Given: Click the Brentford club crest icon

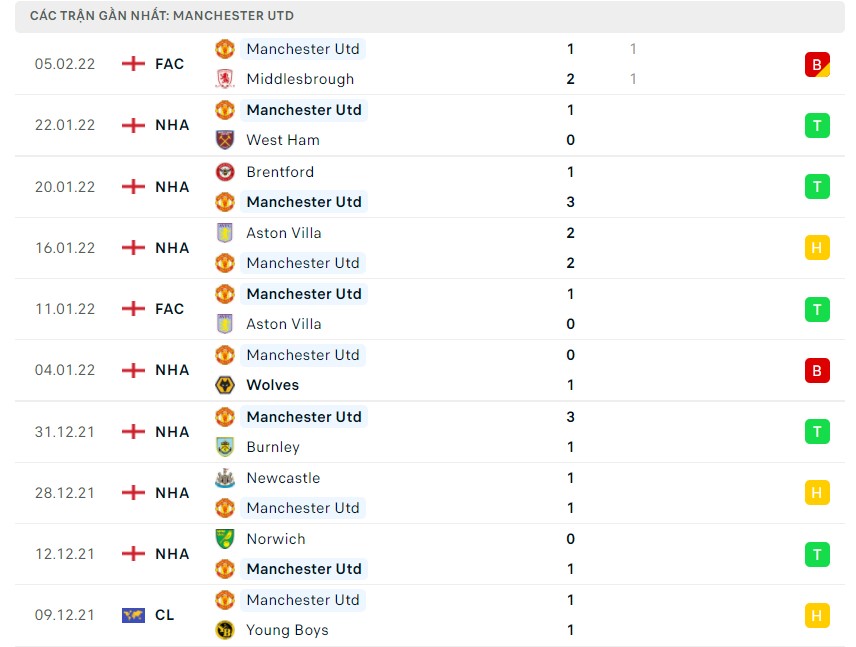Looking at the screenshot, I should coord(225,172).
